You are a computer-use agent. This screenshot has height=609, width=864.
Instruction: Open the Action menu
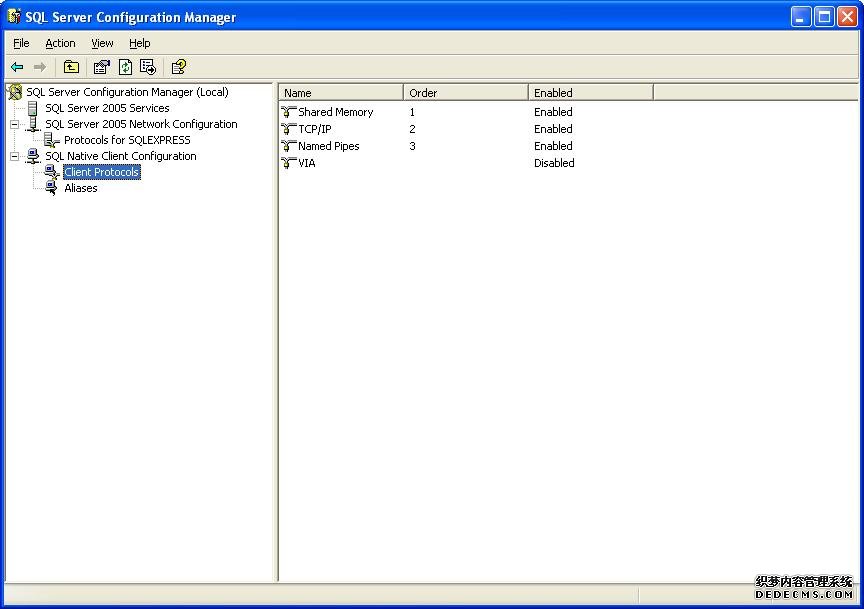pos(60,43)
